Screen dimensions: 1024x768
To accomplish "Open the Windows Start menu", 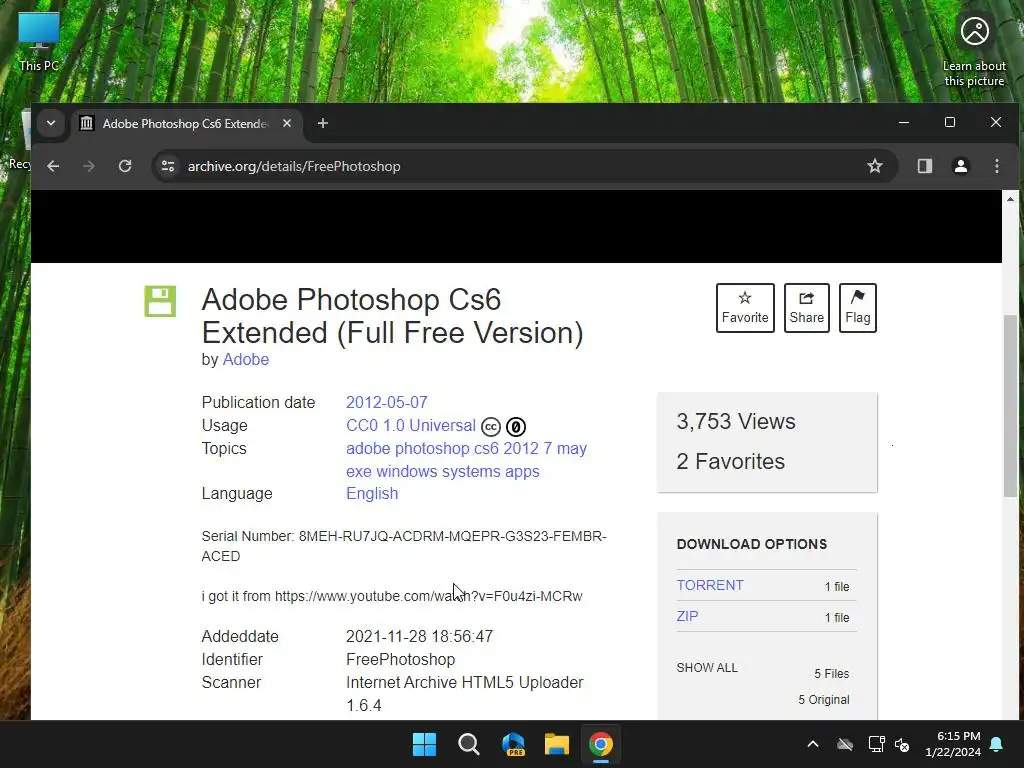I will (424, 744).
